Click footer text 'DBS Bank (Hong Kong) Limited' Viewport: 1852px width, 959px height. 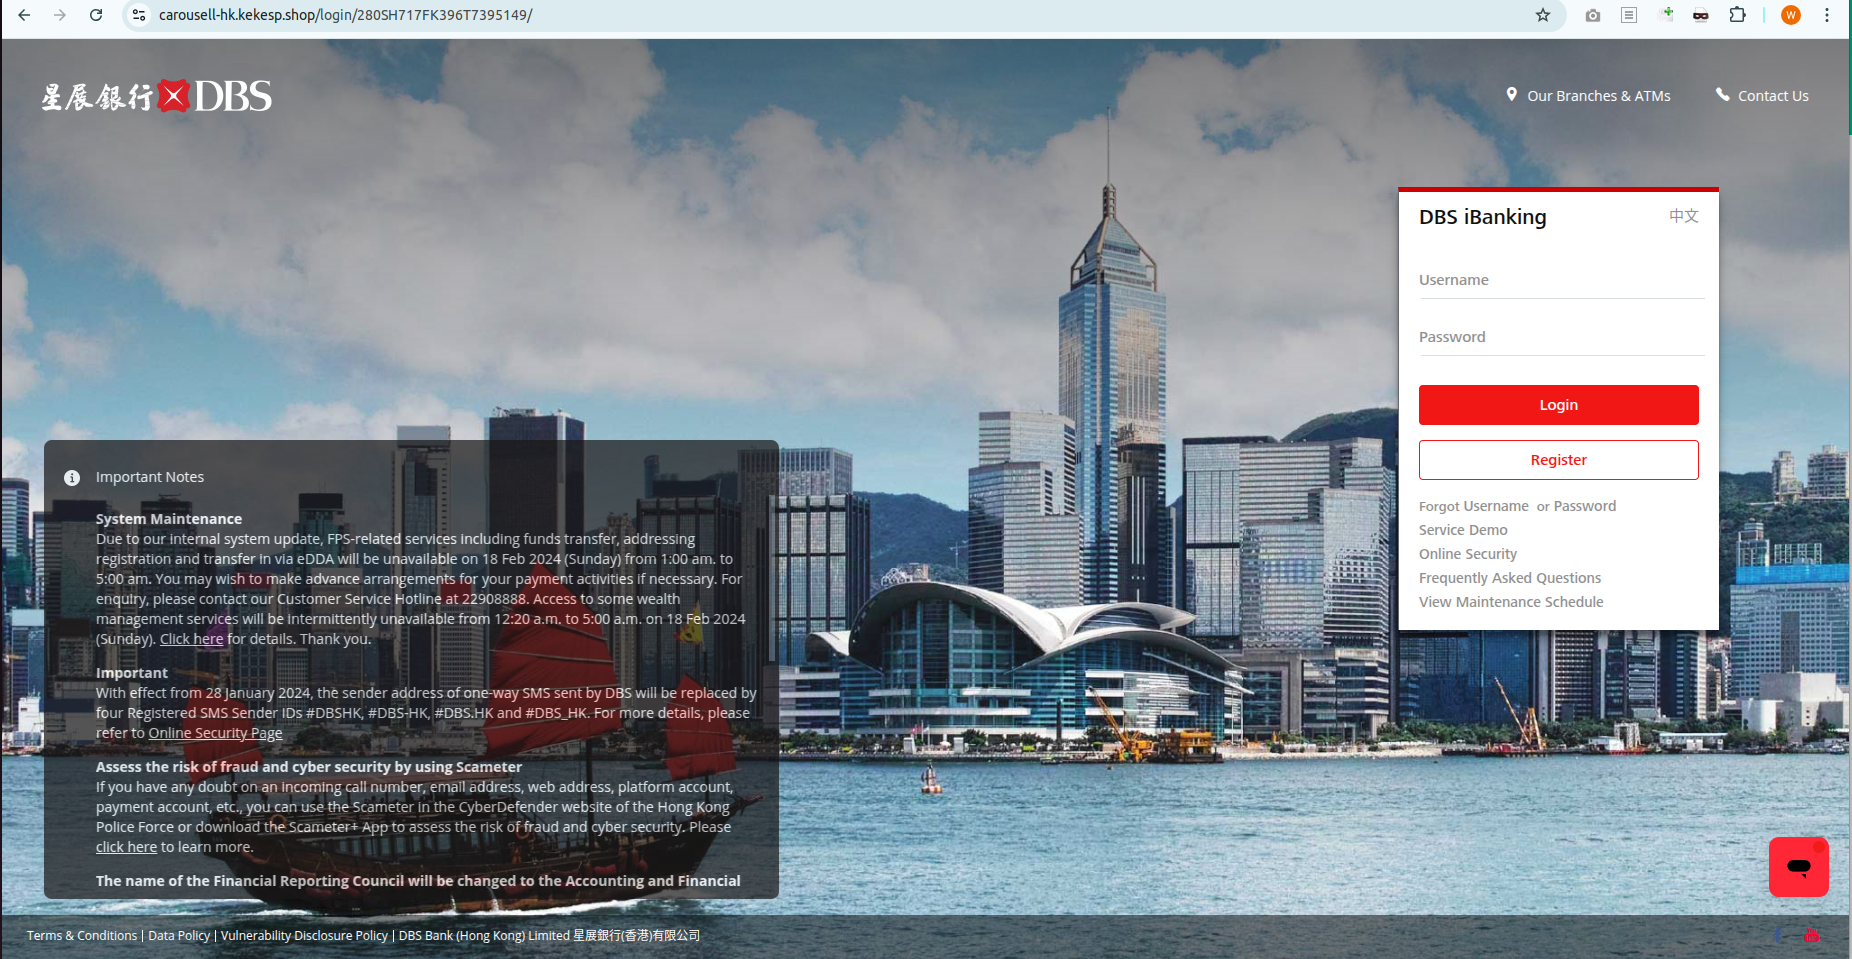484,936
